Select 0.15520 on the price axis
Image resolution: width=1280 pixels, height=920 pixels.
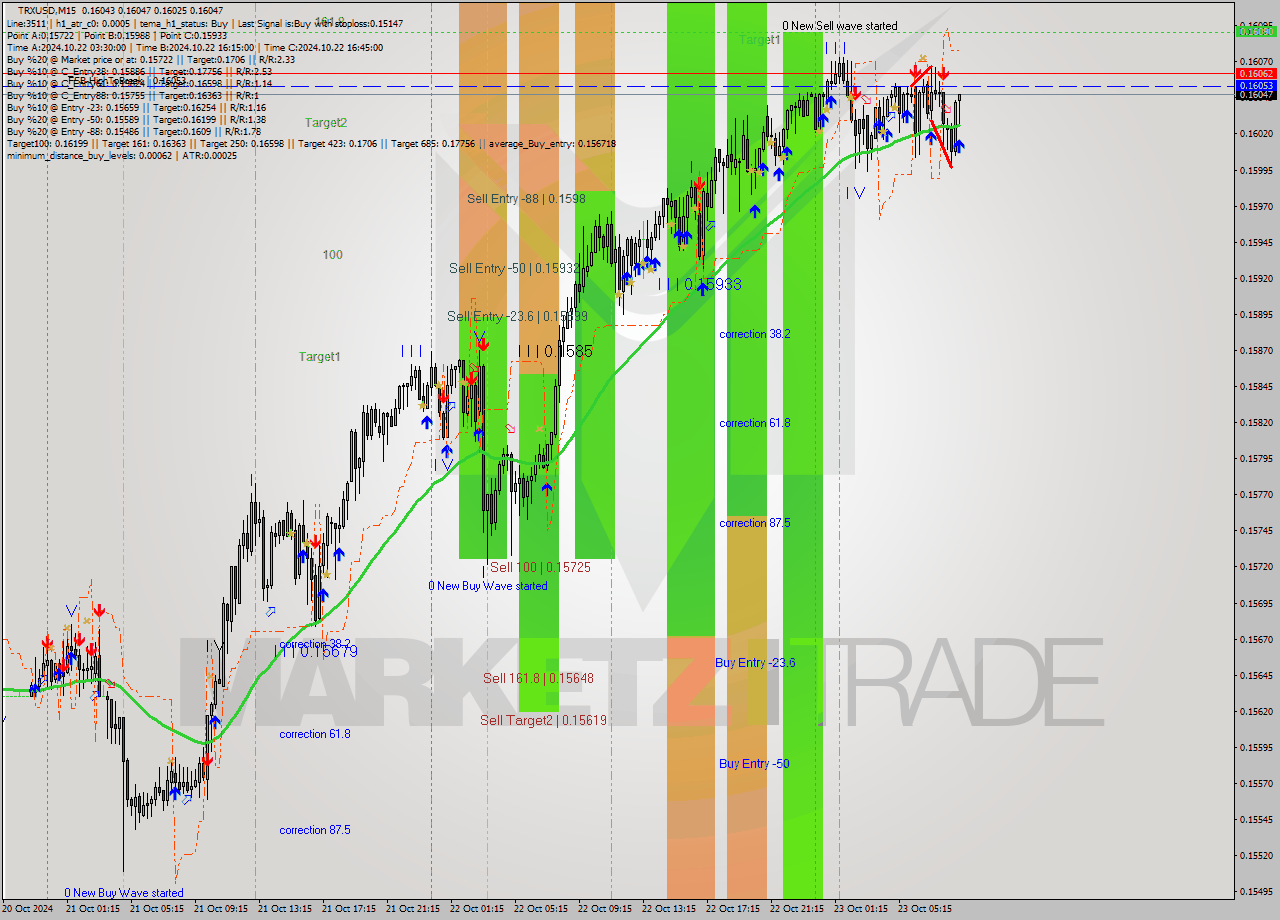pyautogui.click(x=1255, y=856)
